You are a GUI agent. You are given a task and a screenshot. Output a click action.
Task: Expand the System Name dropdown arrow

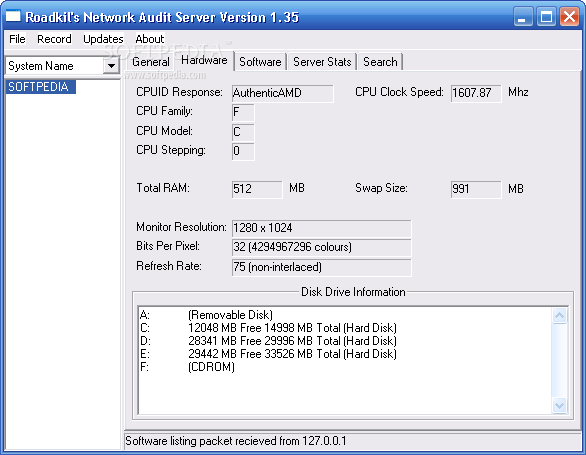tap(111, 66)
